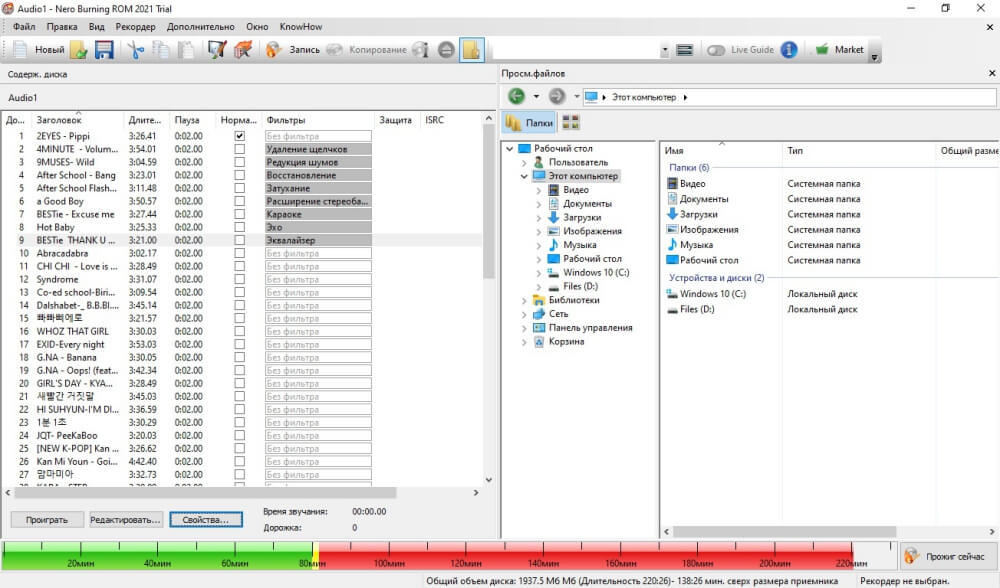
Task: Click the Paste clipboard icon
Action: coord(186,50)
